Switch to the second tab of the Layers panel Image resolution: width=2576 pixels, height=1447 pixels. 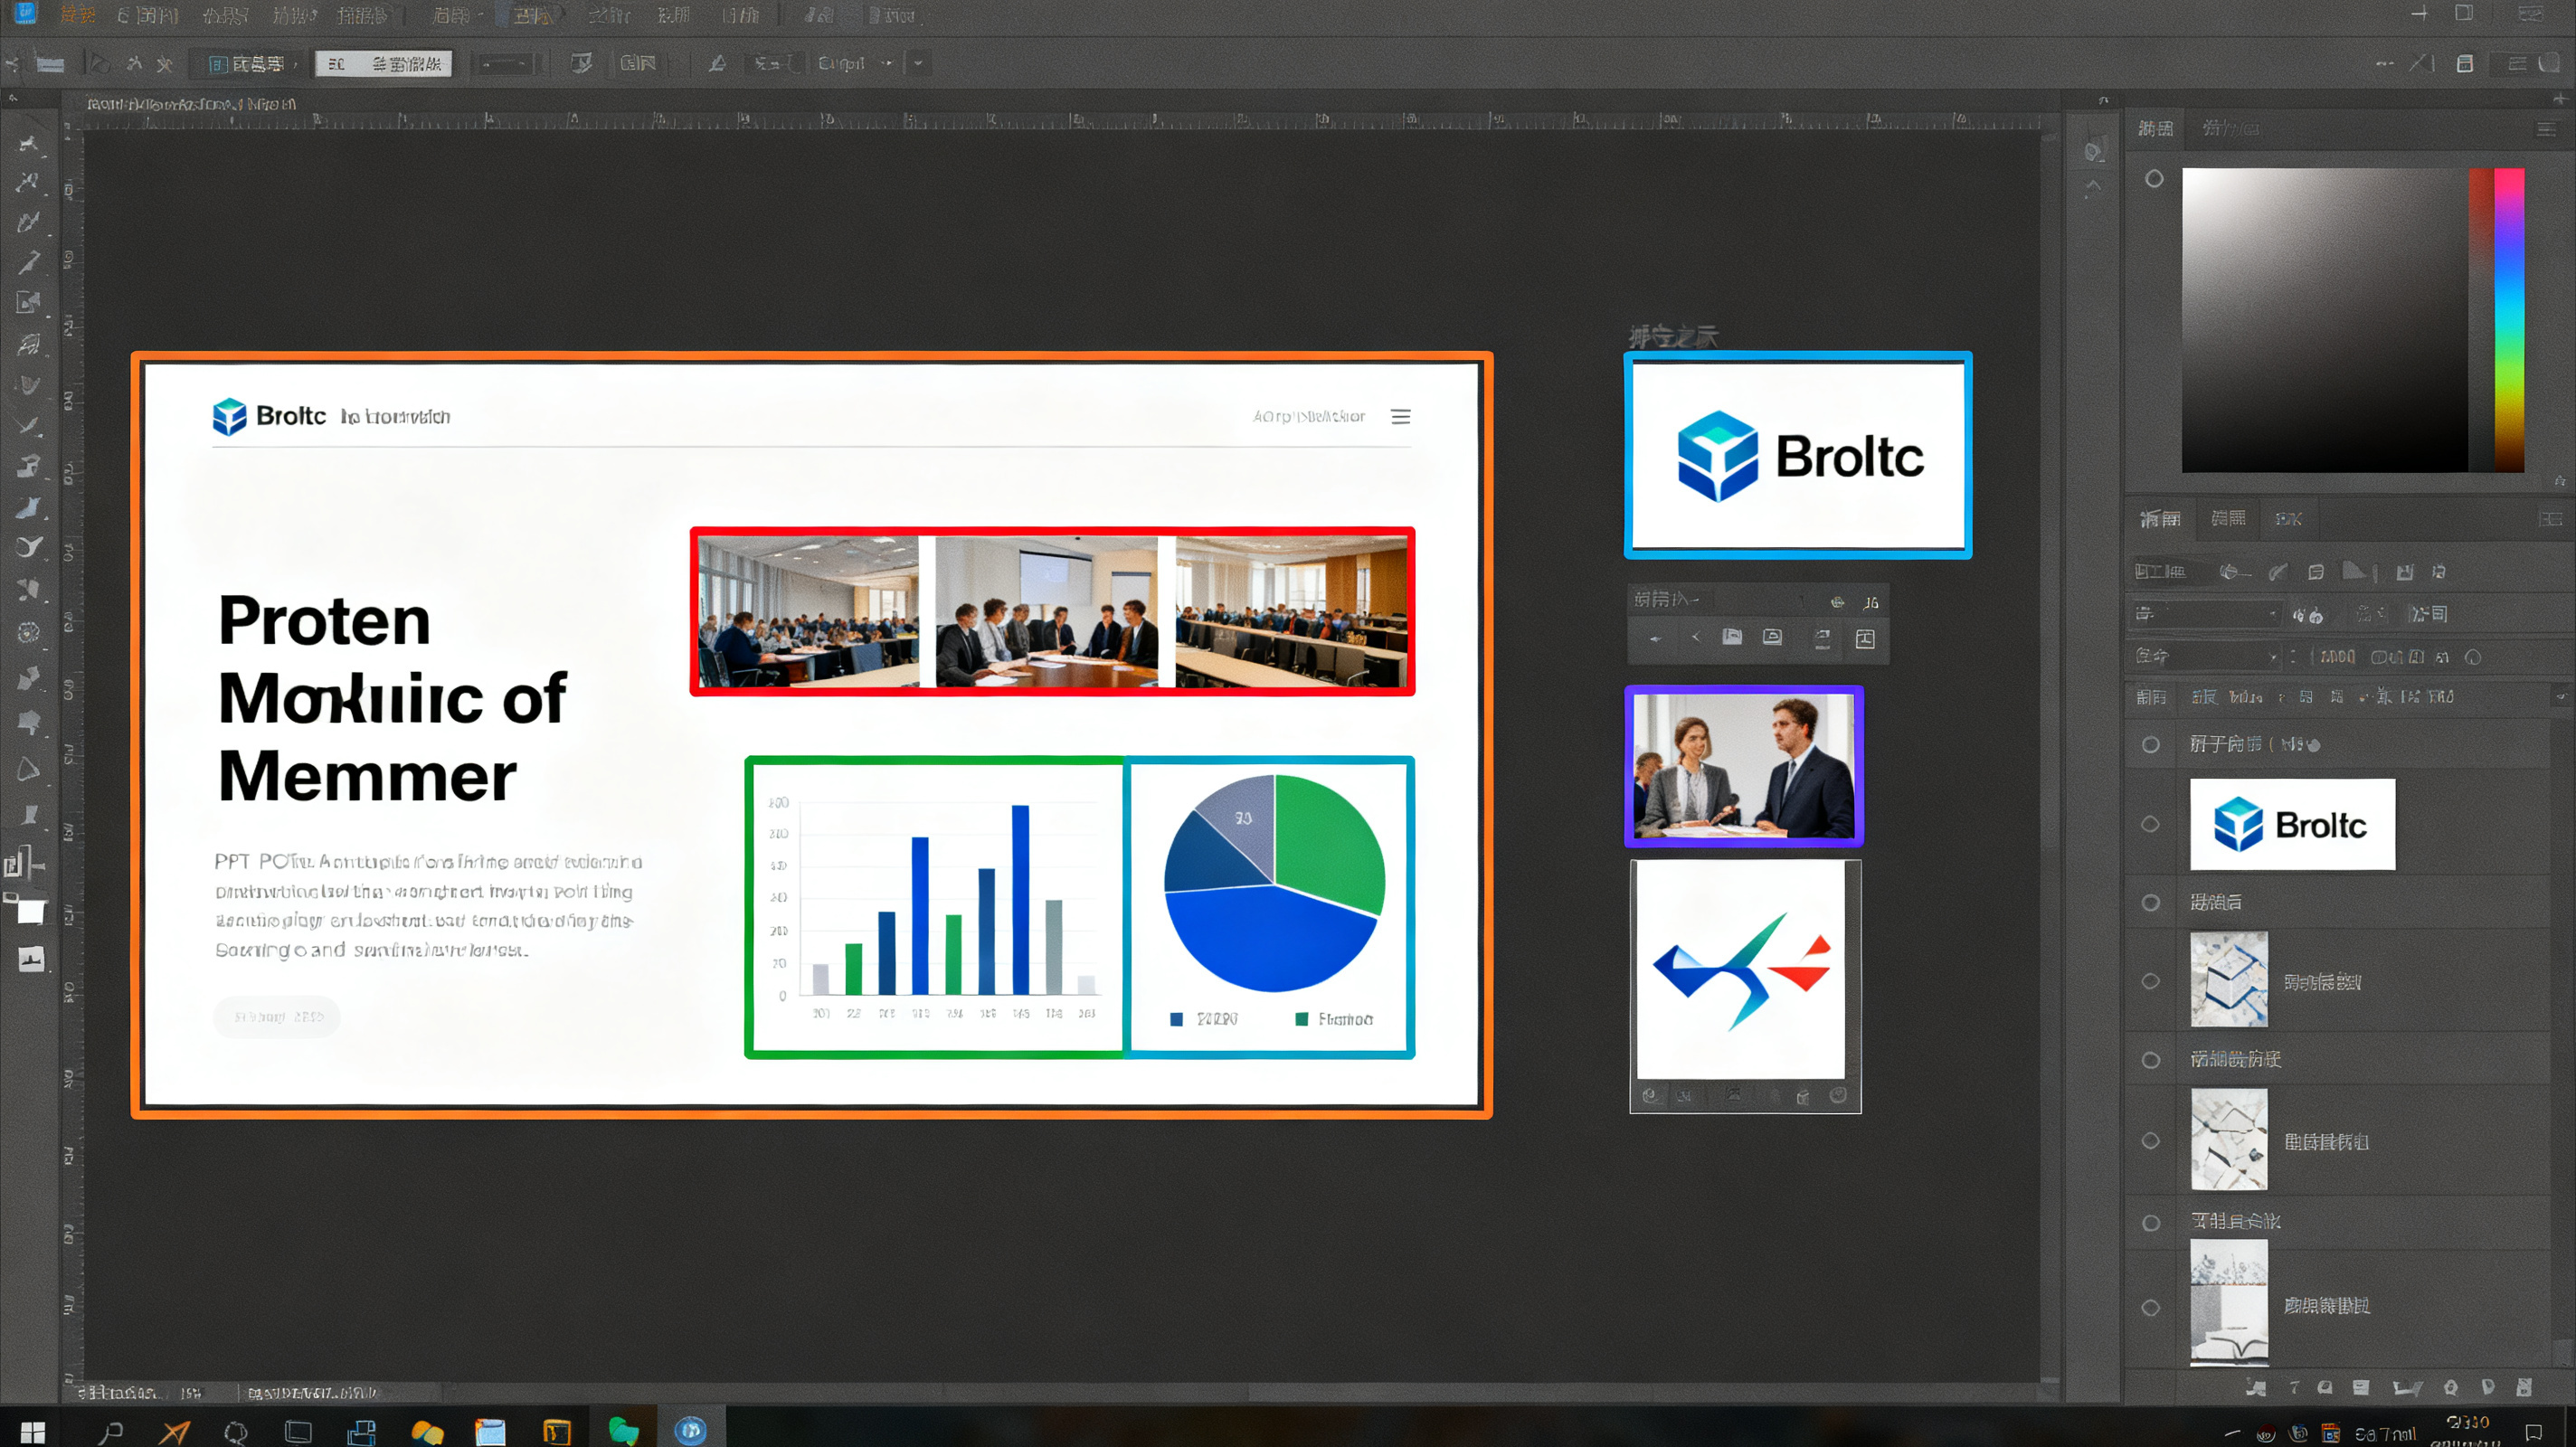2227,518
